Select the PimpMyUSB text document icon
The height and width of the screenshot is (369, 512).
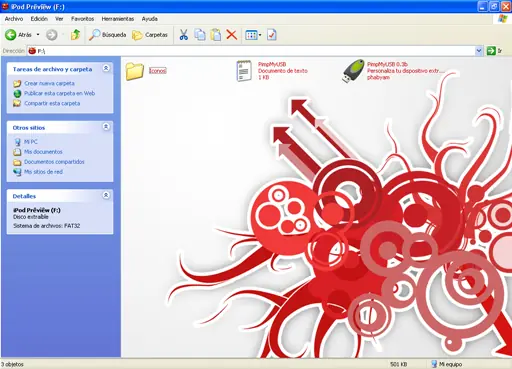tap(244, 71)
